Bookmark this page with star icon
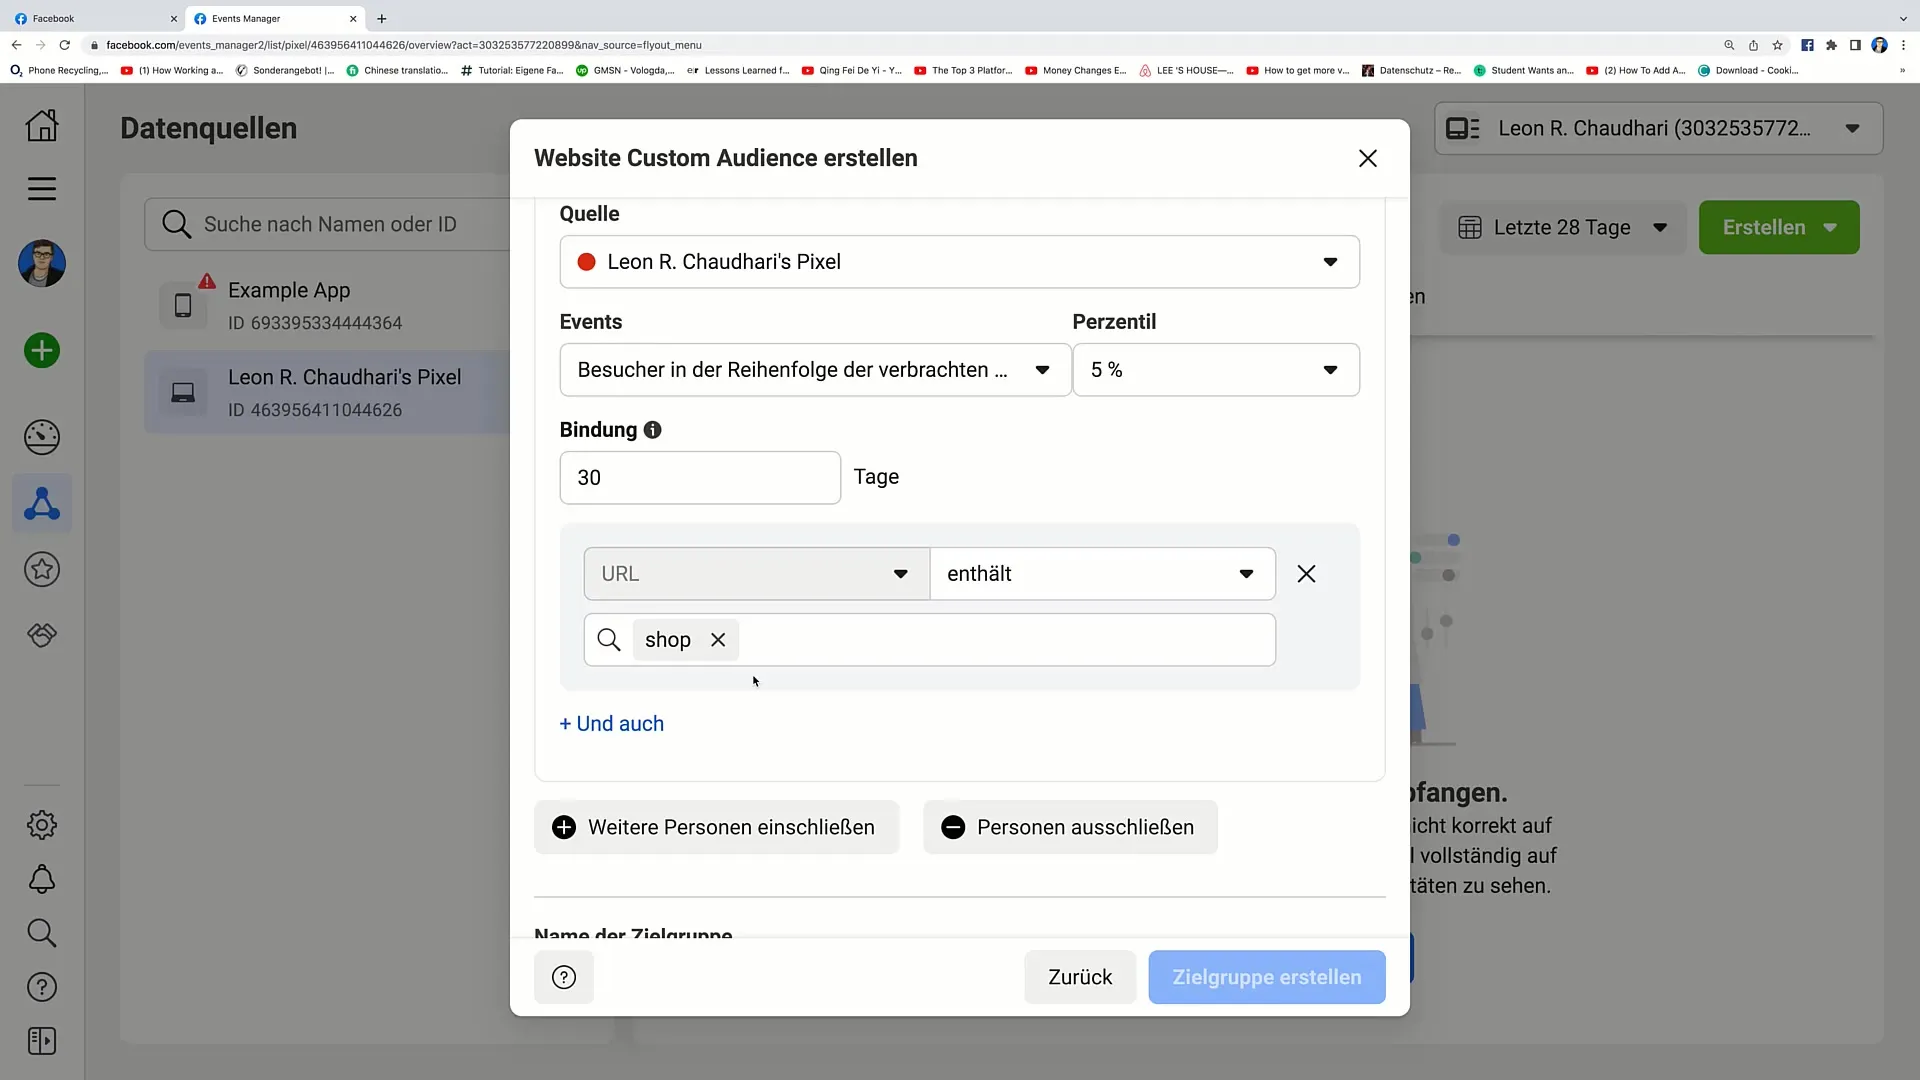Screen dimensions: 1920x1080 (1777, 45)
